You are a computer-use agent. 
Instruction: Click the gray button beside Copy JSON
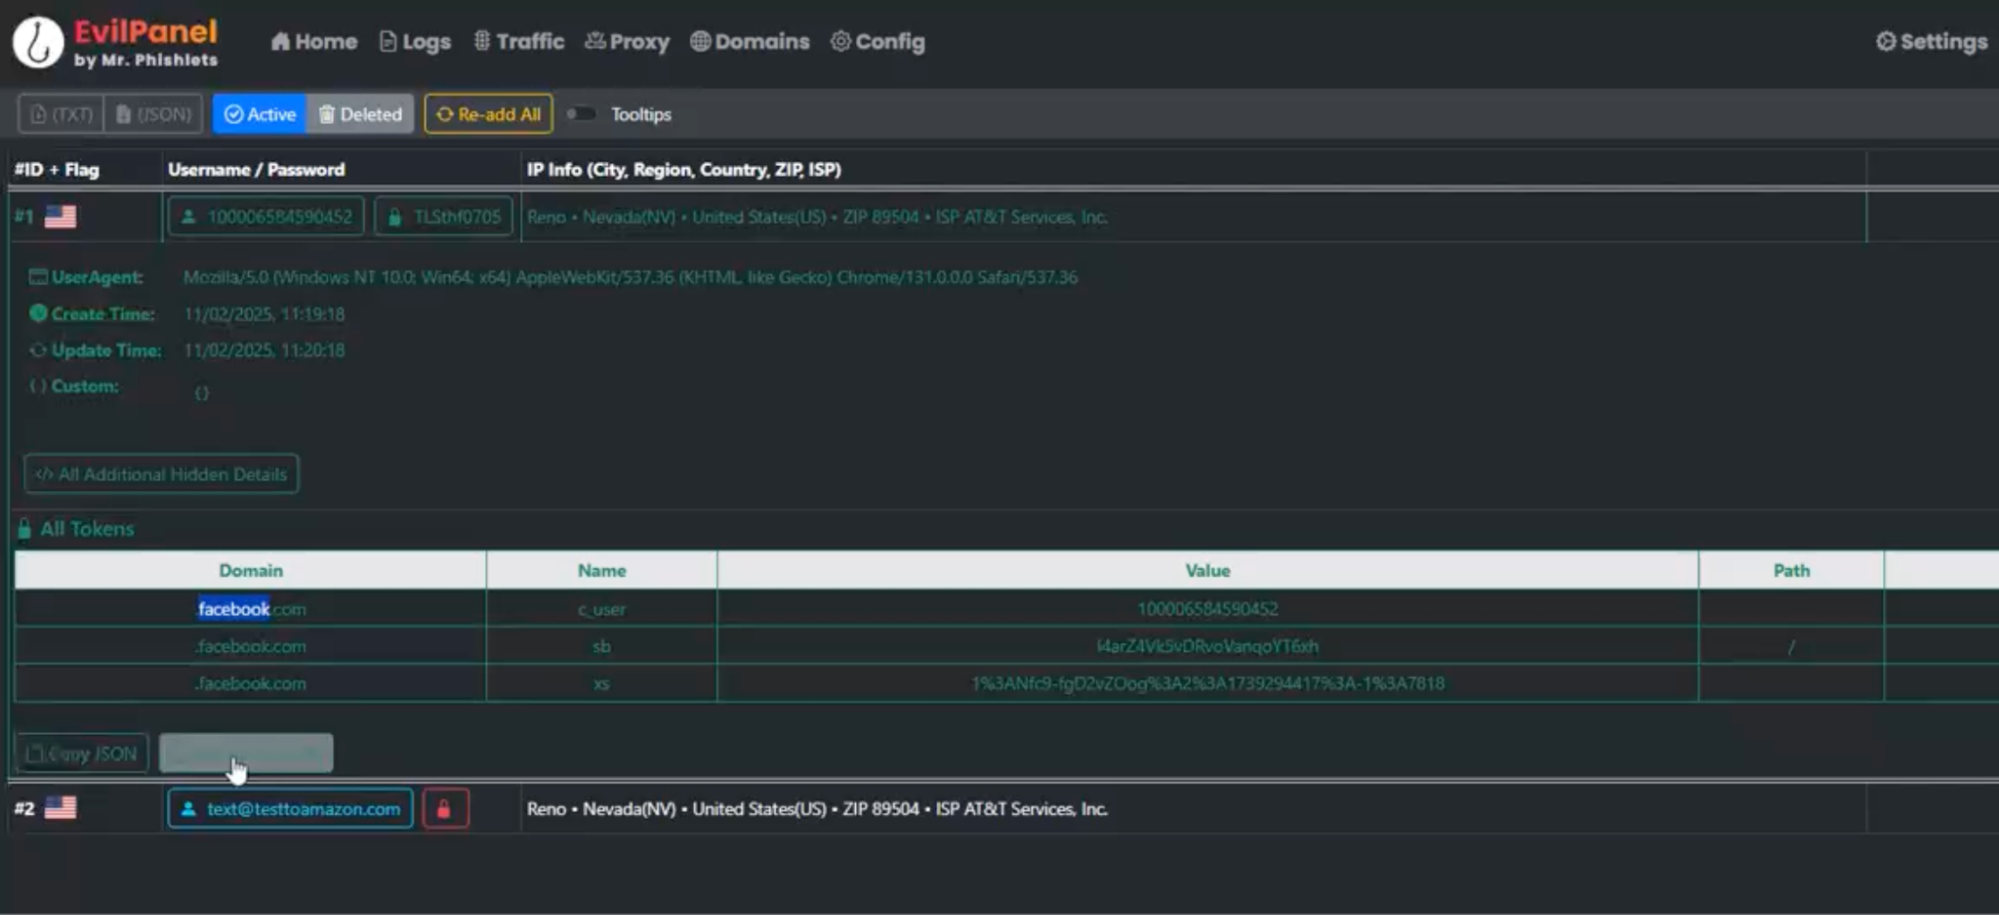pos(246,753)
